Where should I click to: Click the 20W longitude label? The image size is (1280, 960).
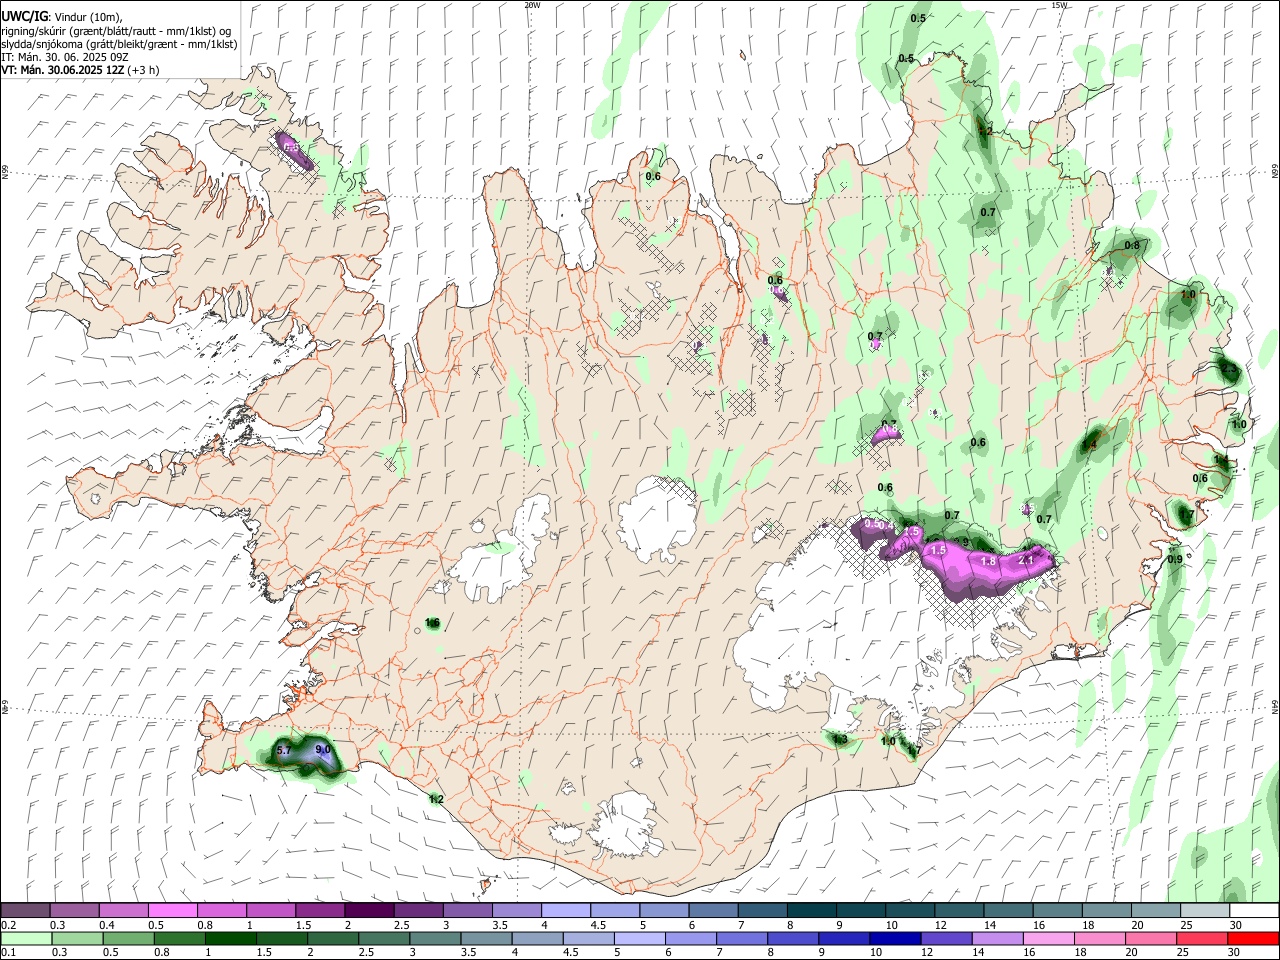(532, 5)
